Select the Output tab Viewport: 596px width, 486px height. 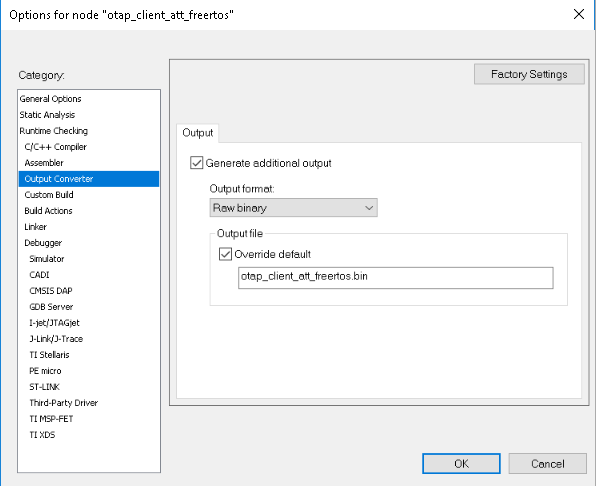click(x=198, y=133)
